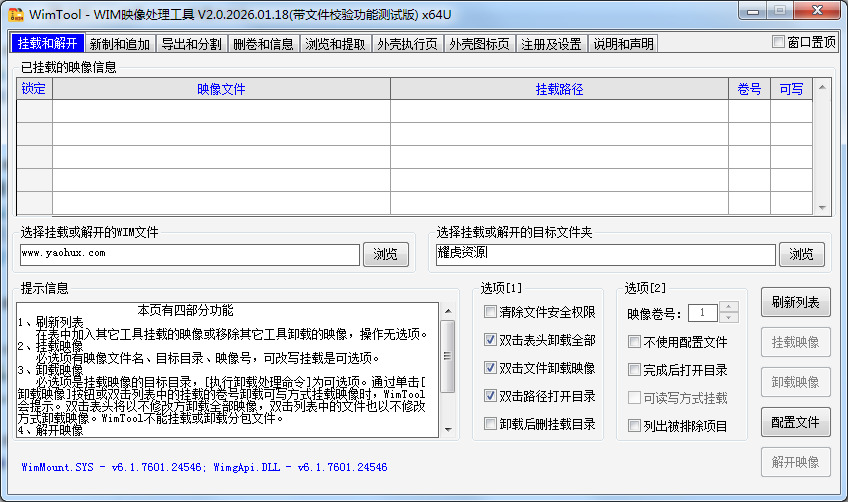Click 浏览 button beside the WIM file field
This screenshot has height=502, width=848.
[386, 255]
